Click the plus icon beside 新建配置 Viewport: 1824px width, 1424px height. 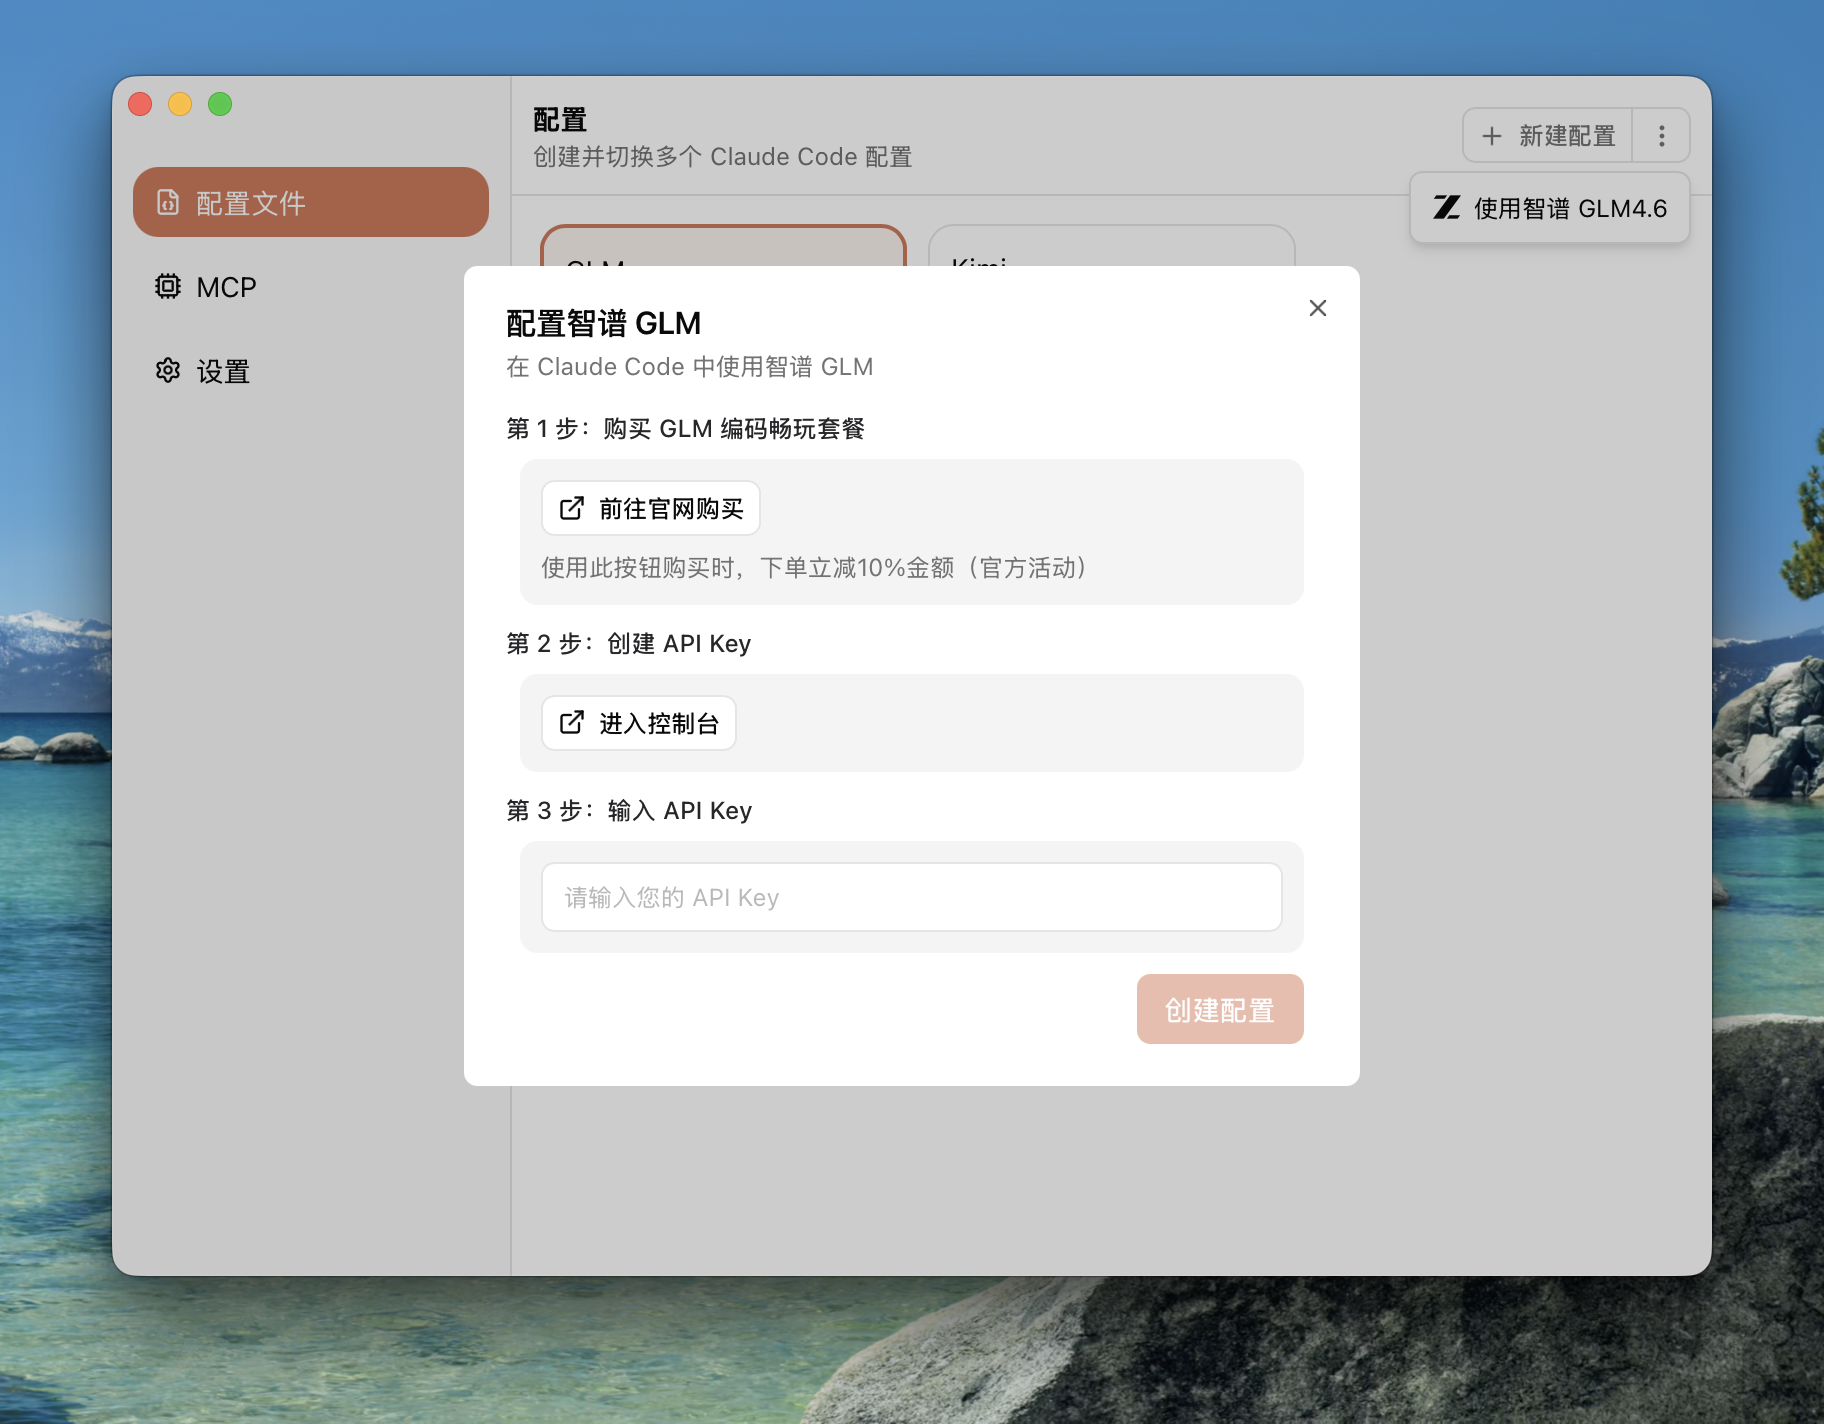(1491, 136)
